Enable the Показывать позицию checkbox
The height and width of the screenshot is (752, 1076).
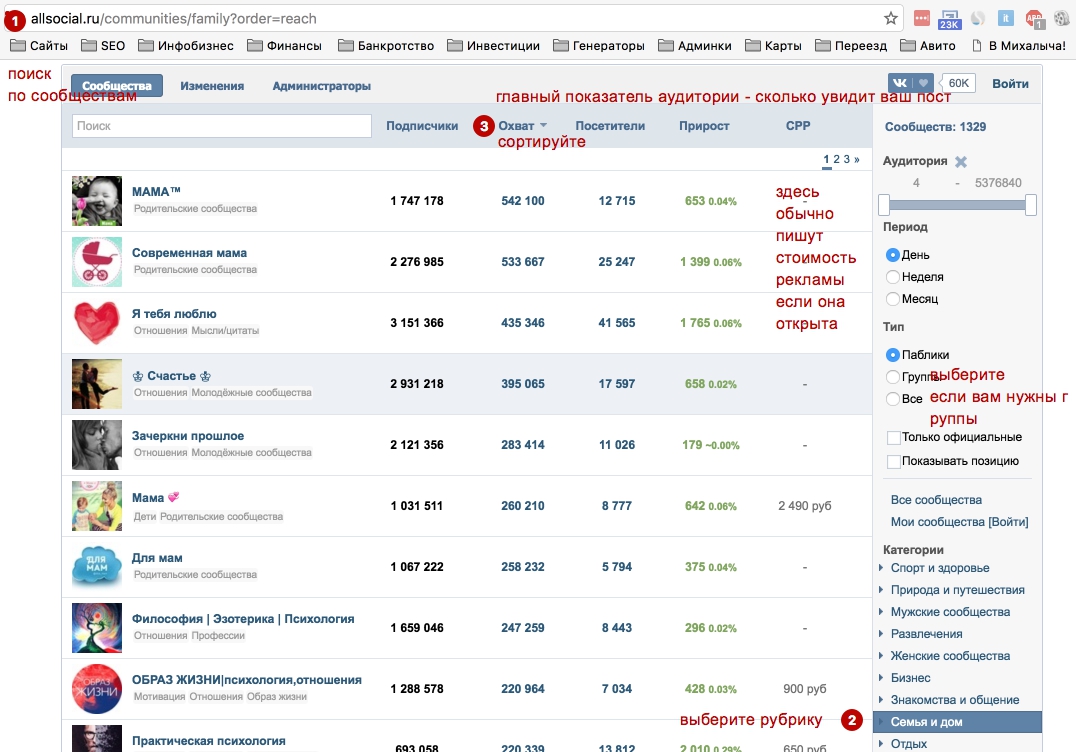(893, 462)
